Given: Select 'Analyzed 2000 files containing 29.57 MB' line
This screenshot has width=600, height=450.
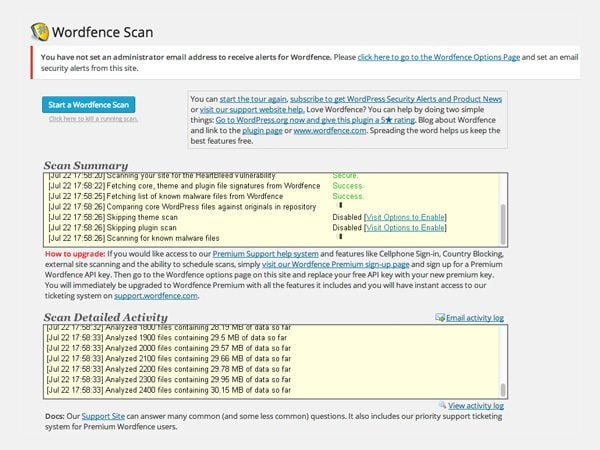Looking at the screenshot, I should [x=168, y=348].
